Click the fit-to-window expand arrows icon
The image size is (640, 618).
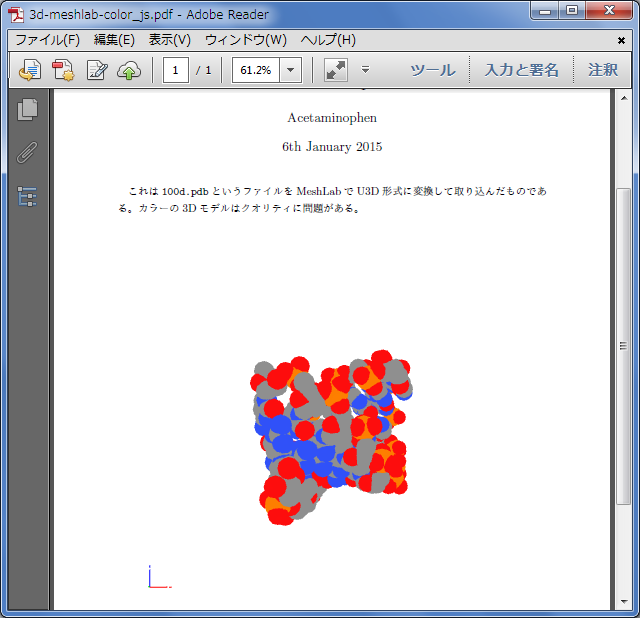[336, 70]
